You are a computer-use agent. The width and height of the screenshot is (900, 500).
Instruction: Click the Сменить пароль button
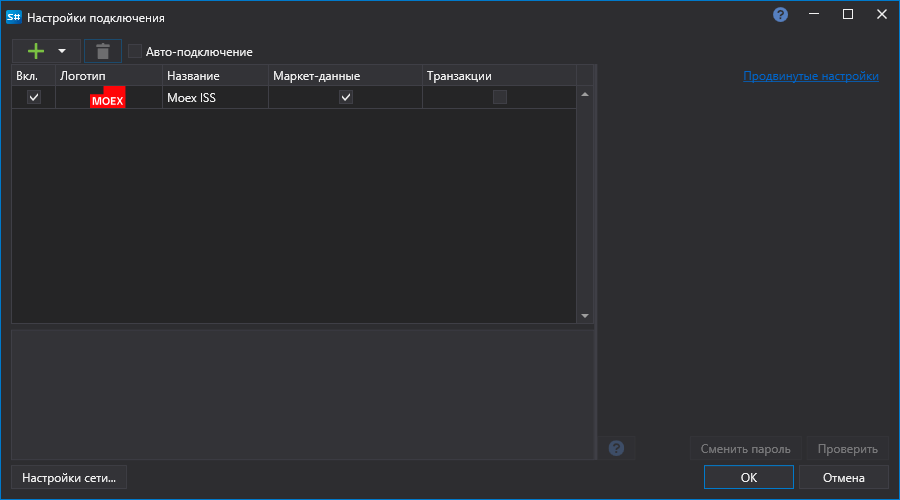[746, 449]
